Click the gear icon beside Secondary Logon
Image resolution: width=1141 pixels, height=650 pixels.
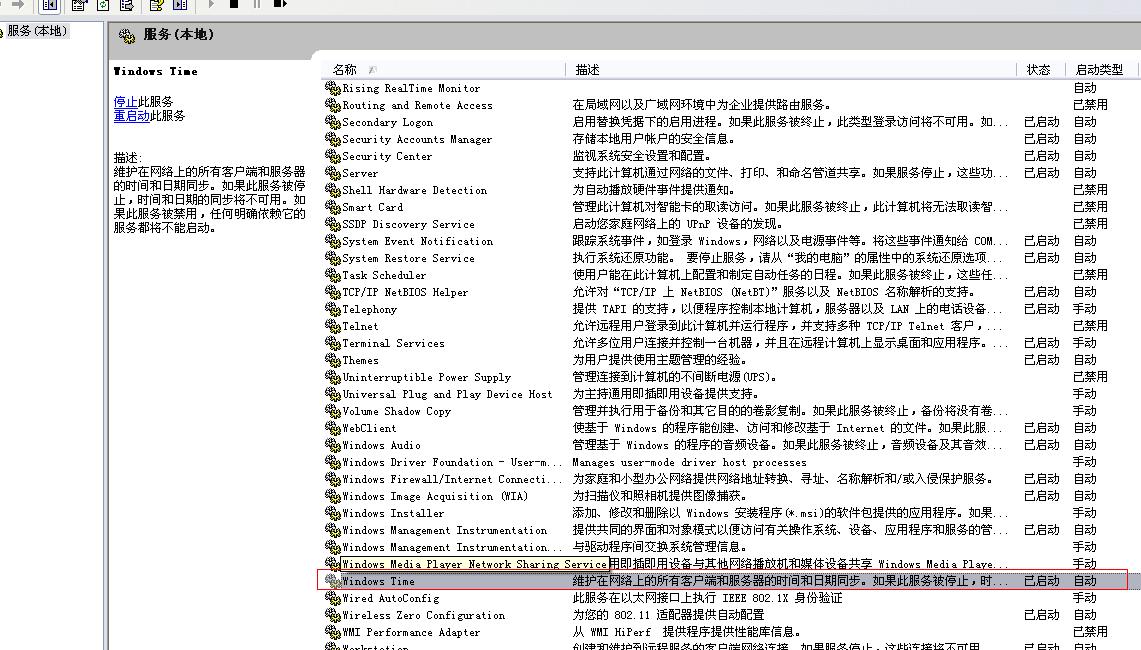pos(333,122)
